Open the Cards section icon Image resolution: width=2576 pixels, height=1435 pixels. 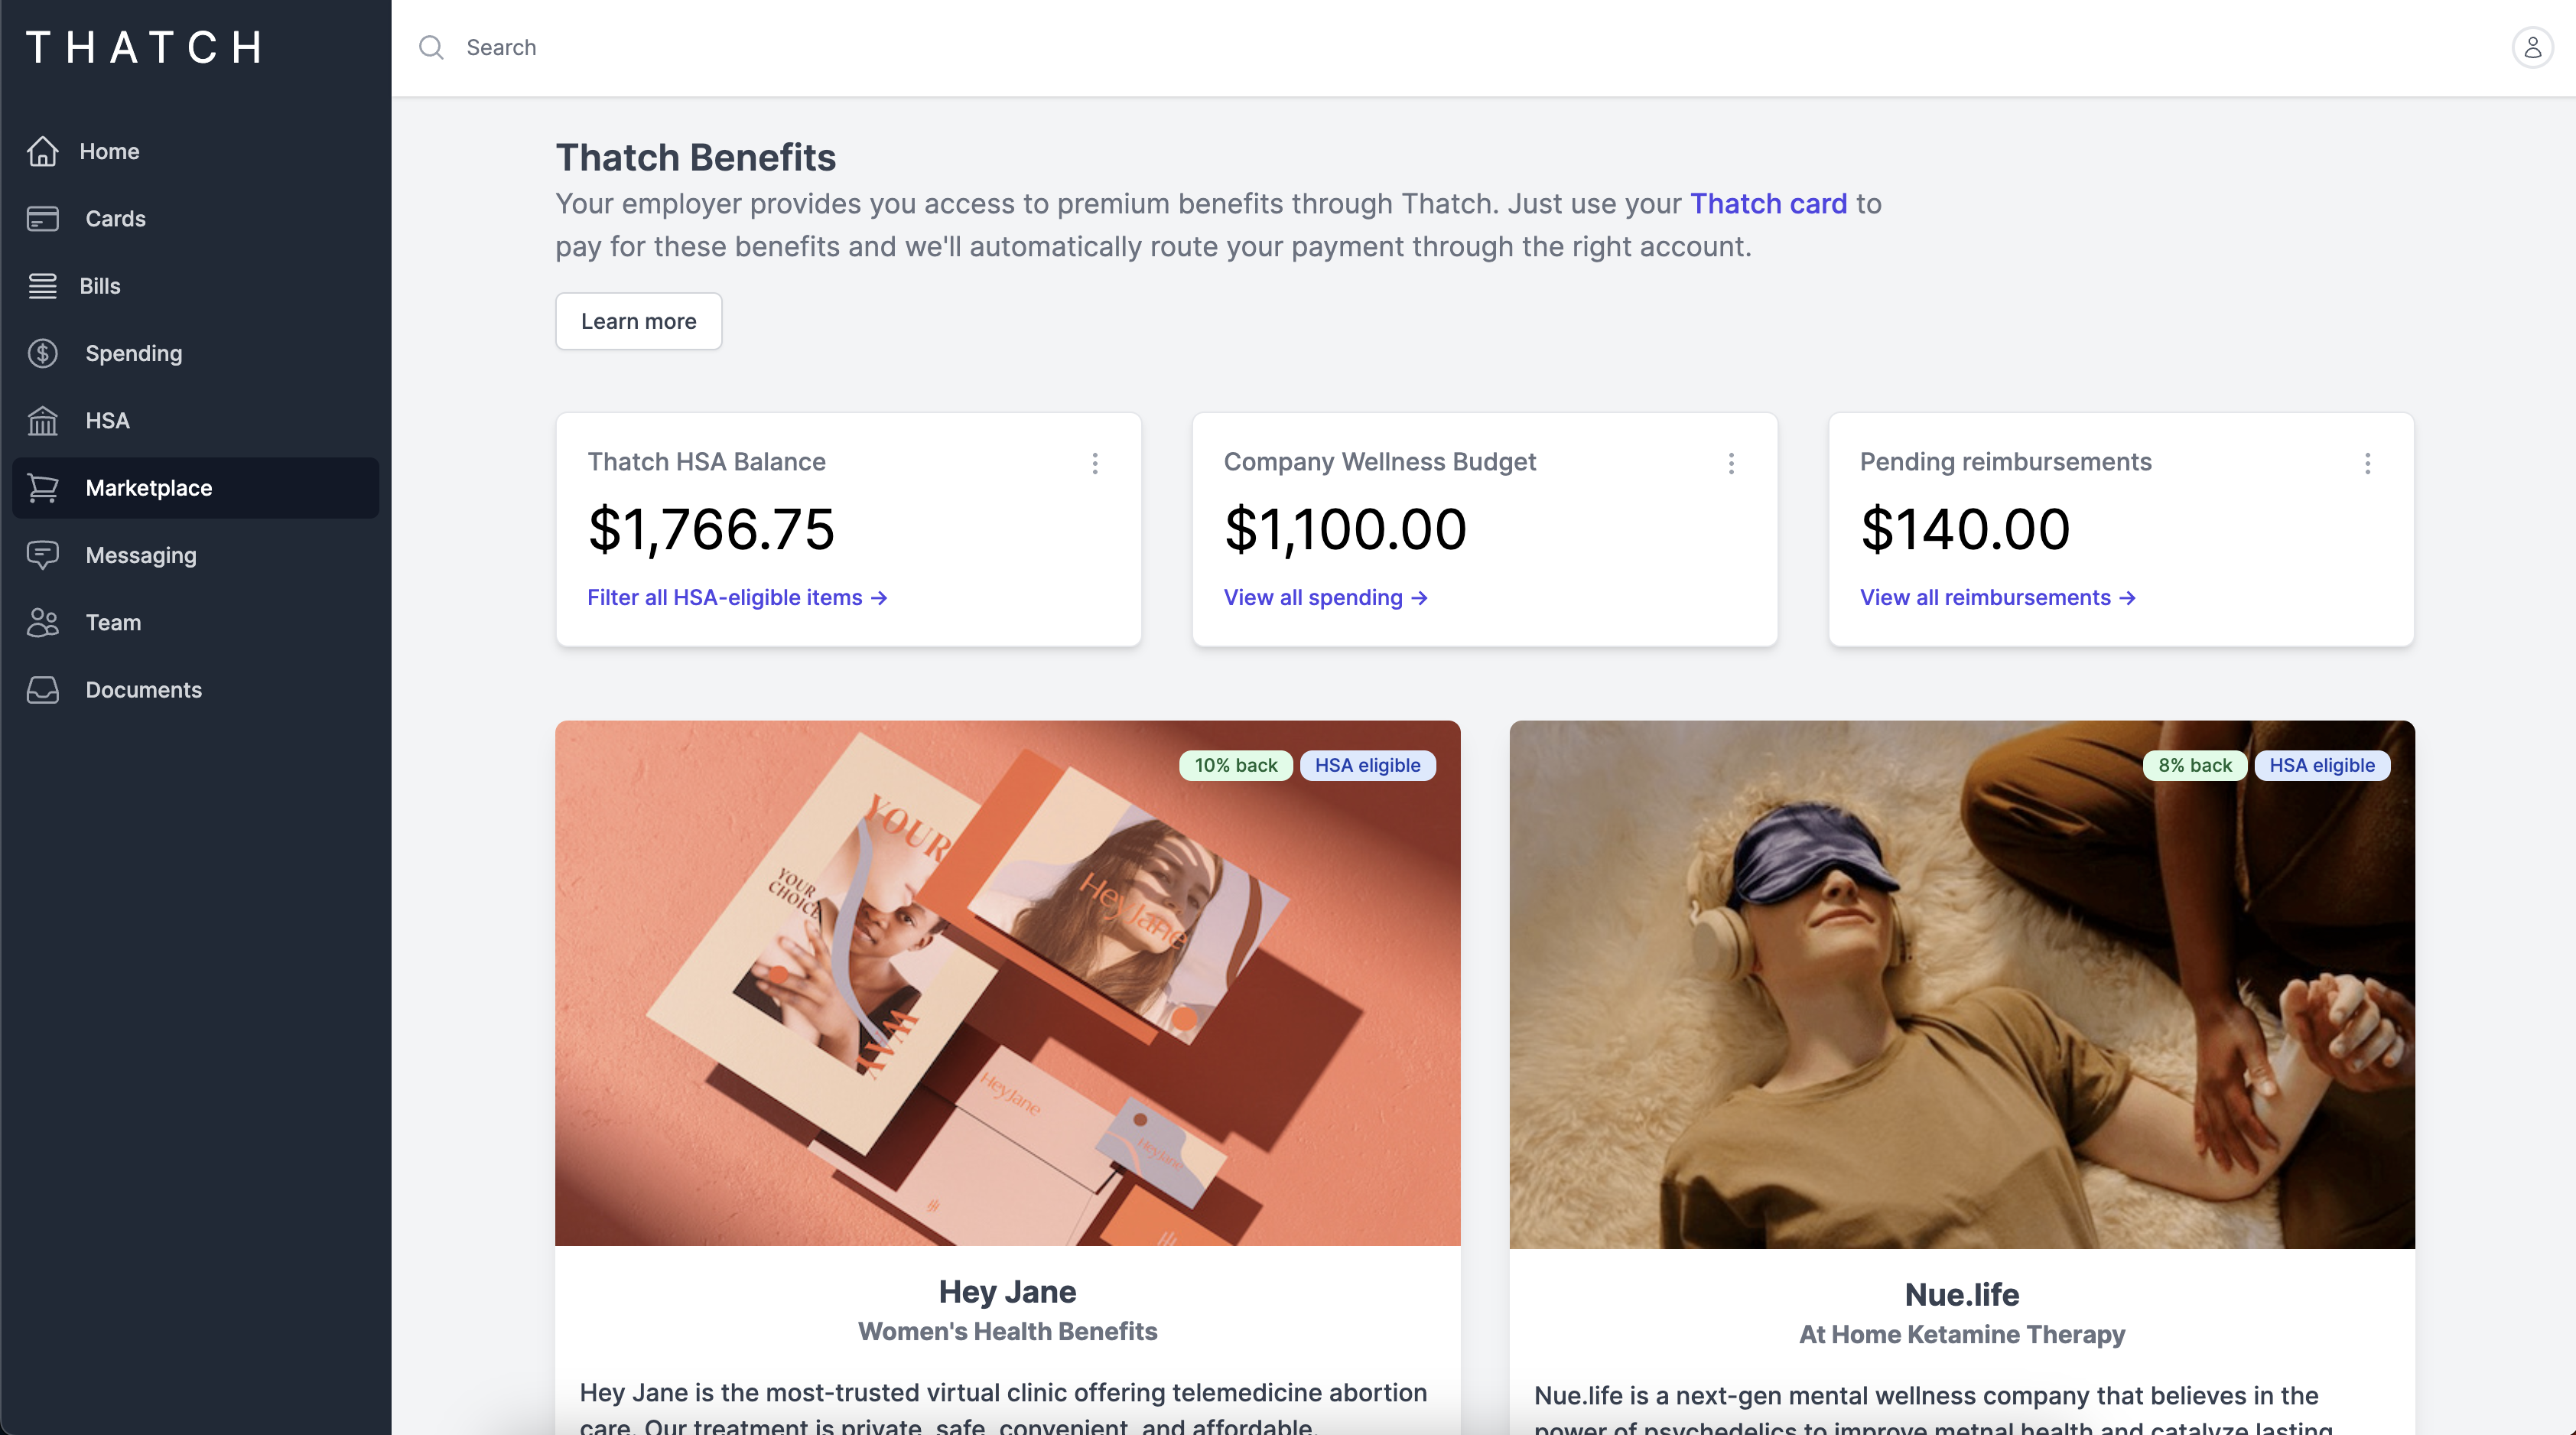[42, 219]
